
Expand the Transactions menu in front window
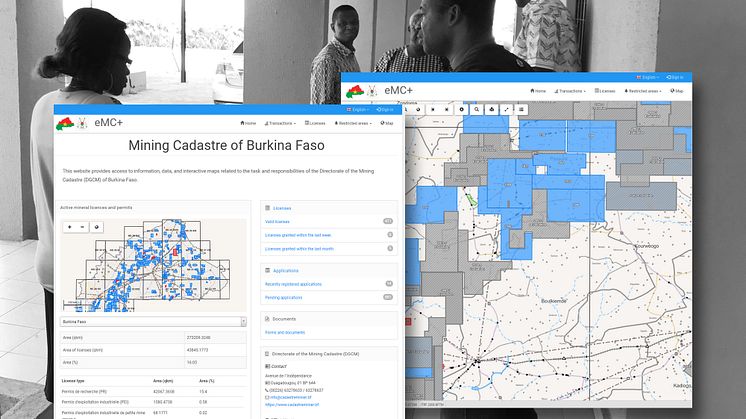coord(282,123)
